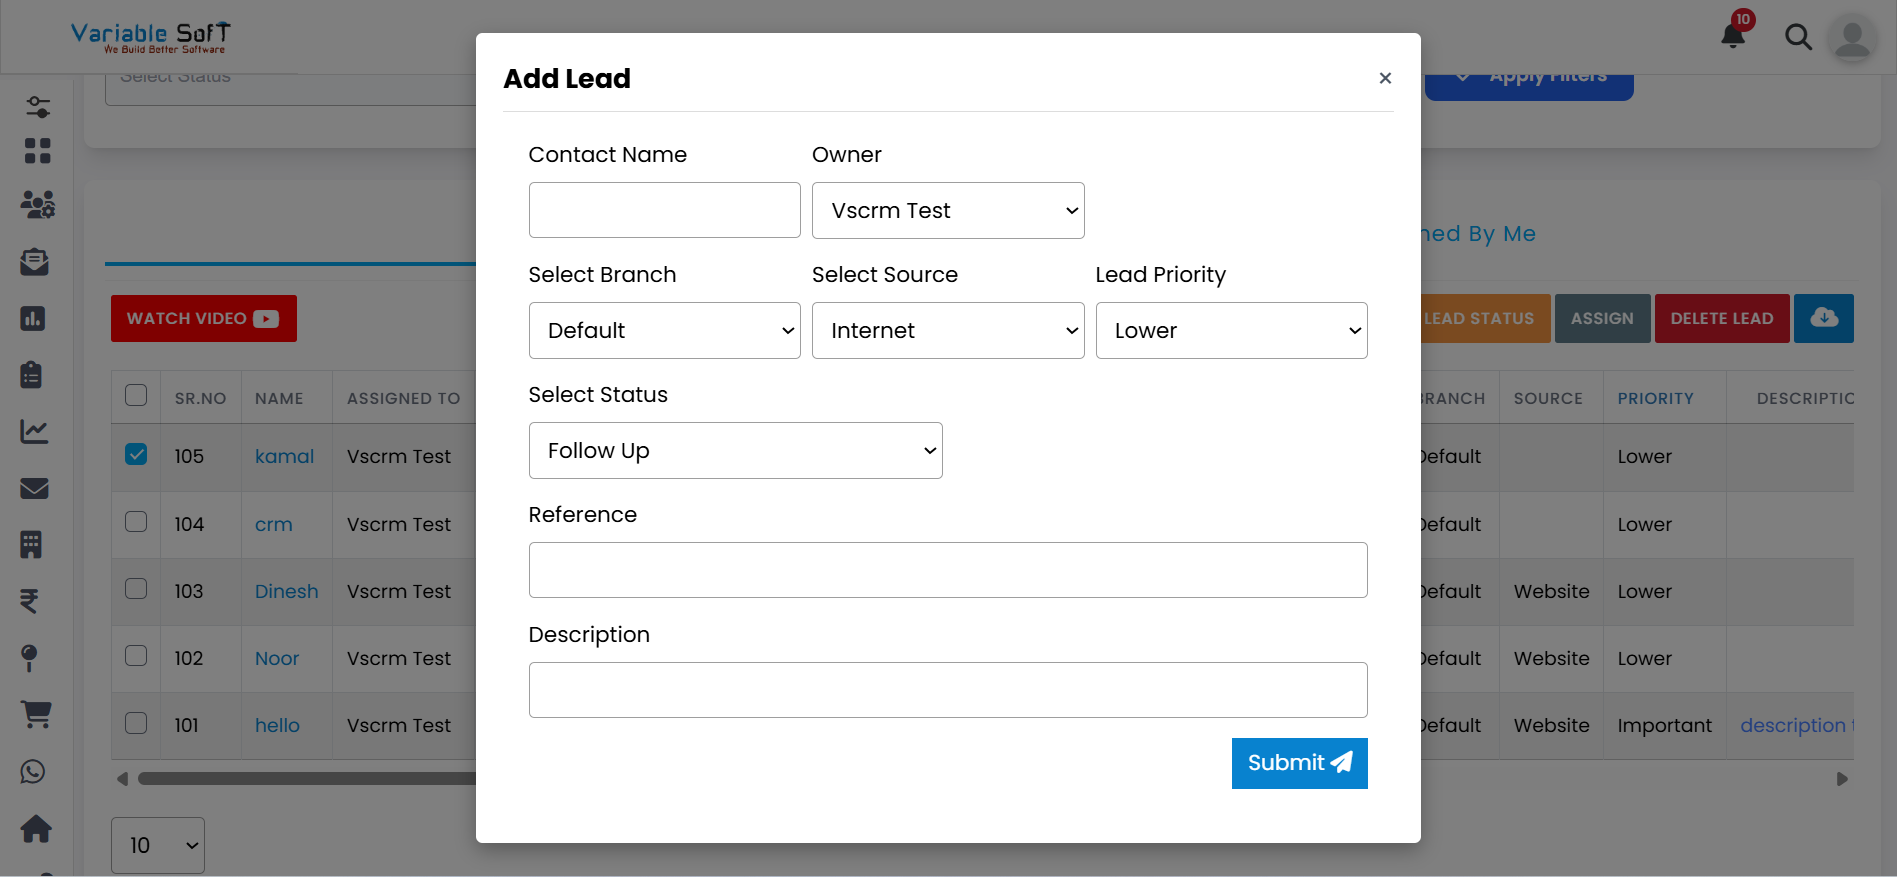Viewport: 1897px width, 877px height.
Task: Open the Owner dropdown
Action: [x=947, y=211]
